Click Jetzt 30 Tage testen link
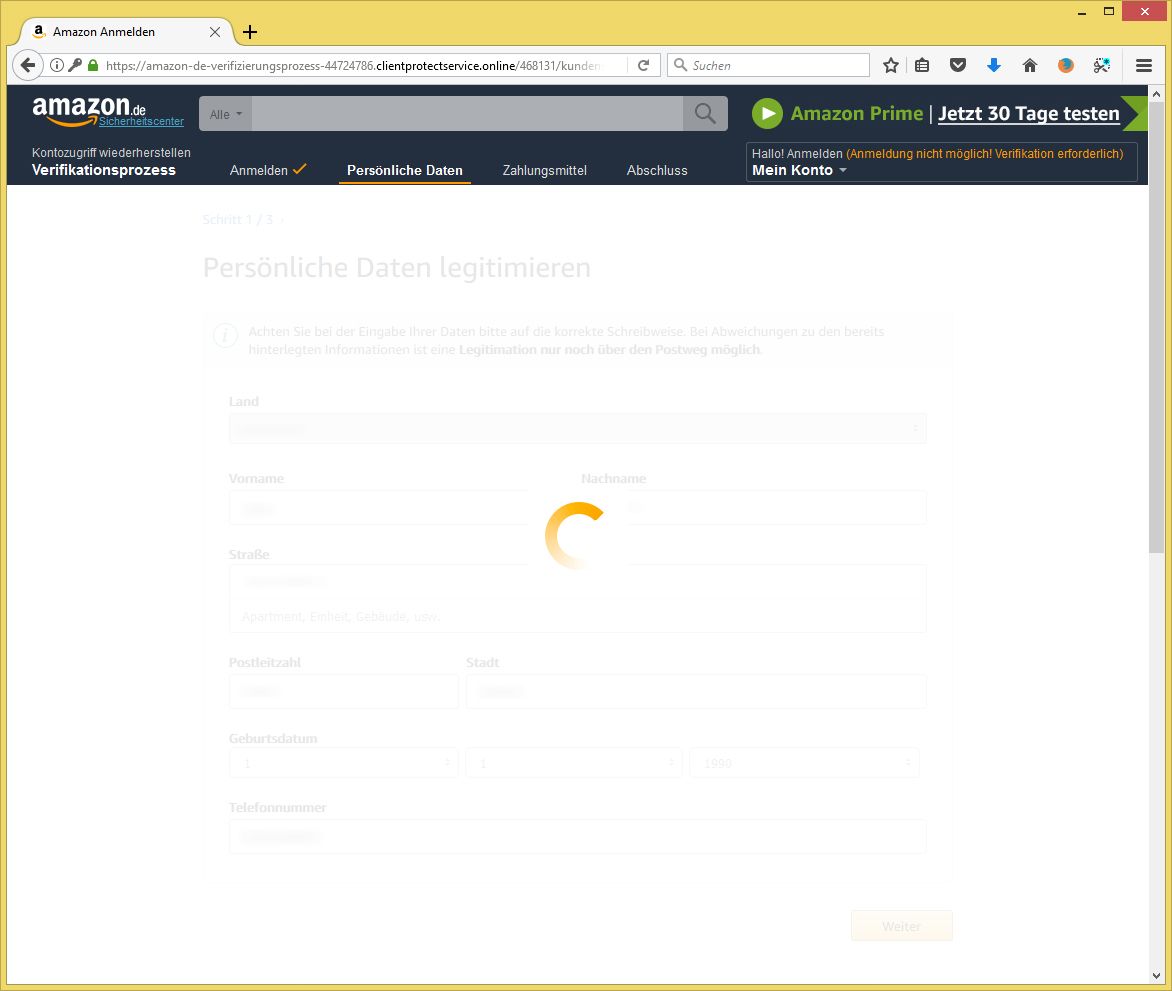 (x=1028, y=114)
